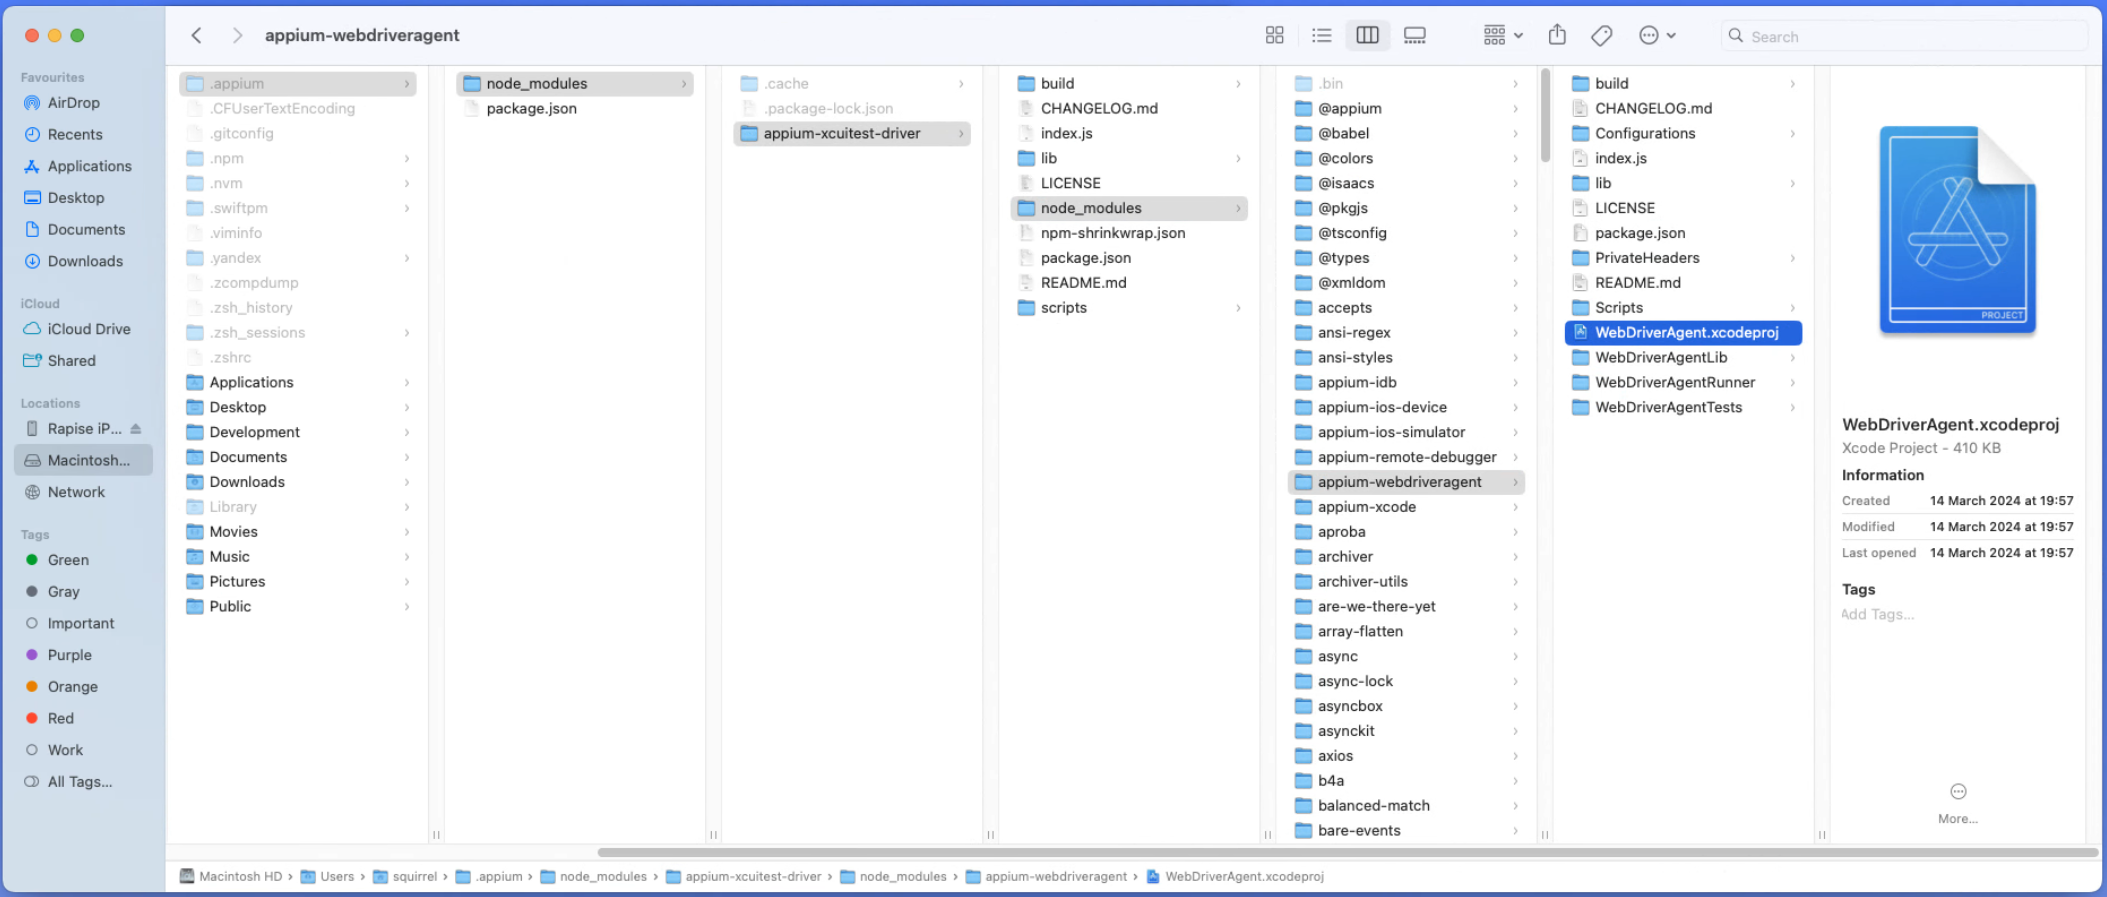
Task: Click the Share toolbar icon
Action: pos(1557,35)
